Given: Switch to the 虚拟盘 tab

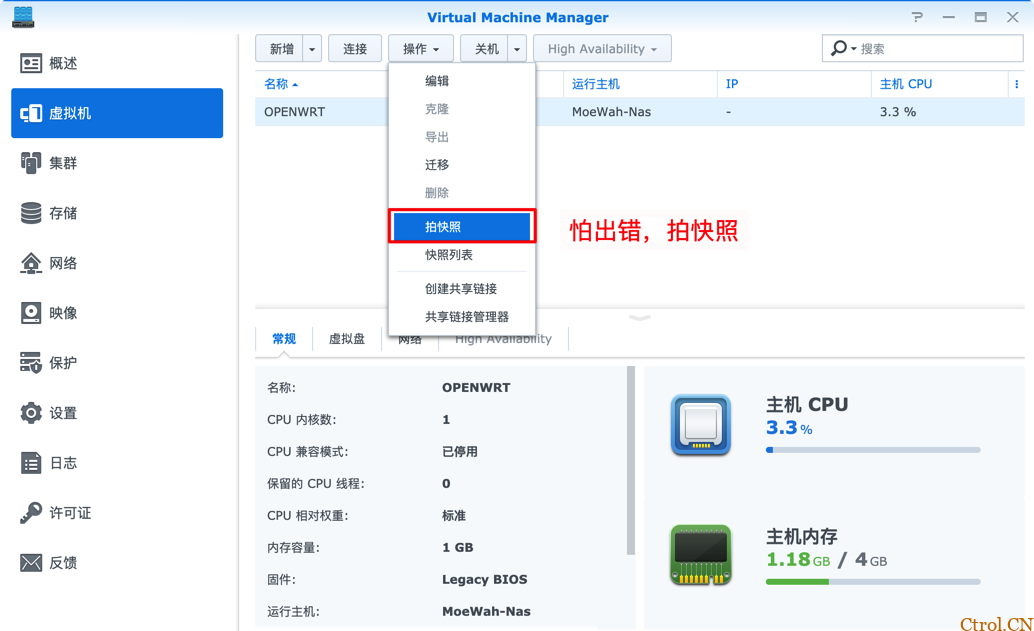Looking at the screenshot, I should (x=346, y=339).
